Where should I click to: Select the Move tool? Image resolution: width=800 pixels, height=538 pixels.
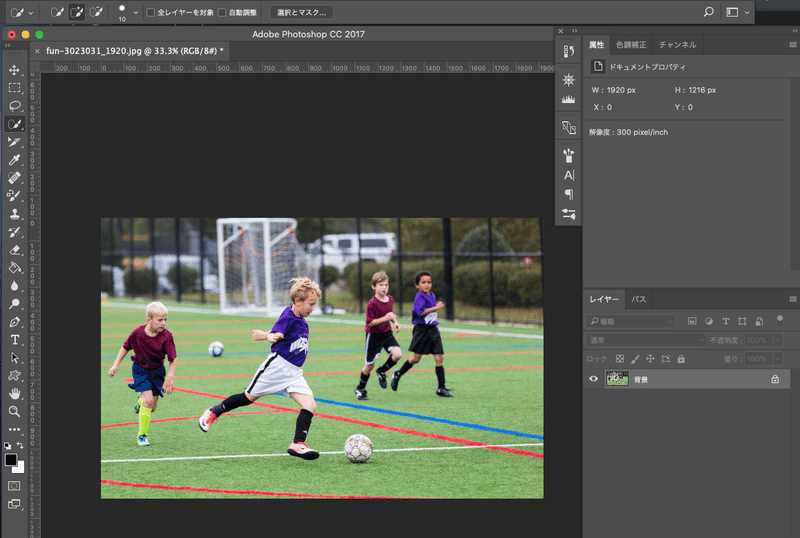14,70
